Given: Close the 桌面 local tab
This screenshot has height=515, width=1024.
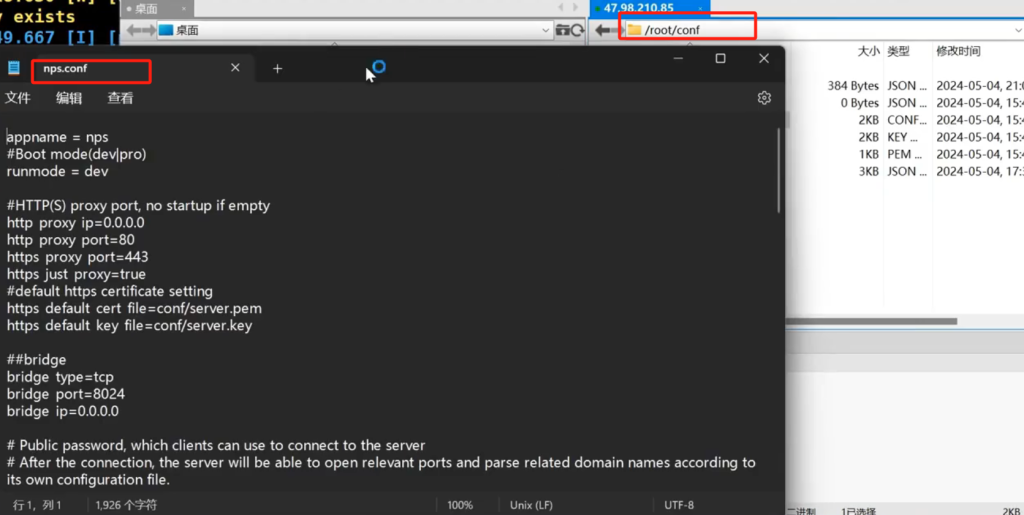Looking at the screenshot, I should click(x=184, y=8).
